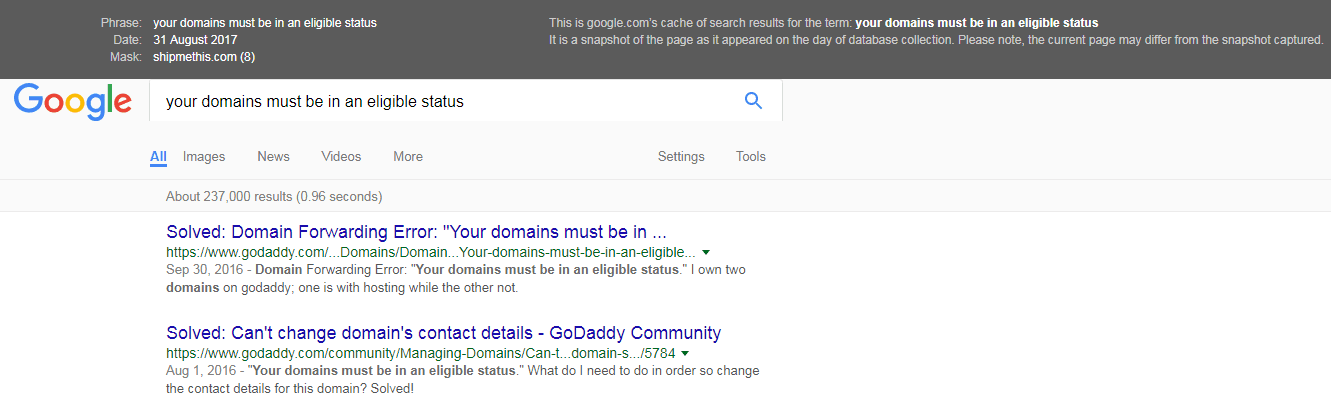Screen dimensions: 1331x405
Task: Open the More search categories menu
Action: point(408,157)
